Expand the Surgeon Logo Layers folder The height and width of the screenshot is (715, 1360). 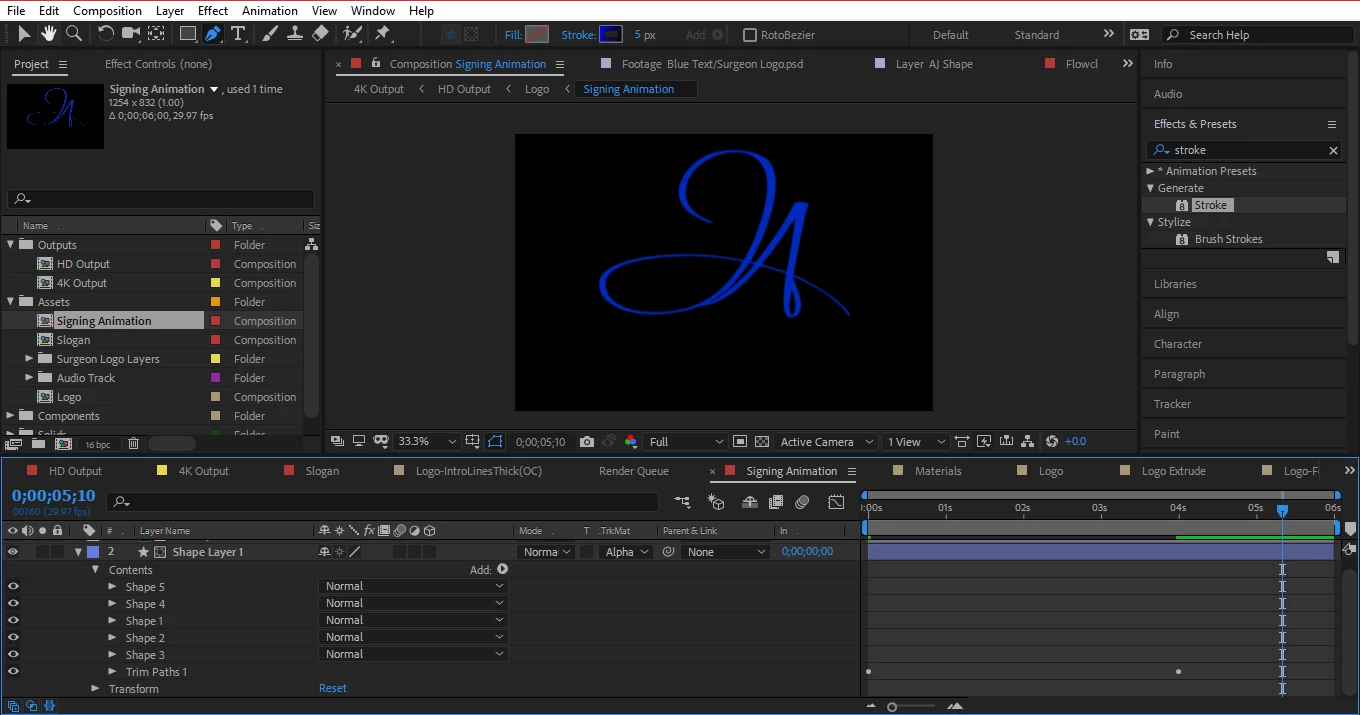[30, 359]
